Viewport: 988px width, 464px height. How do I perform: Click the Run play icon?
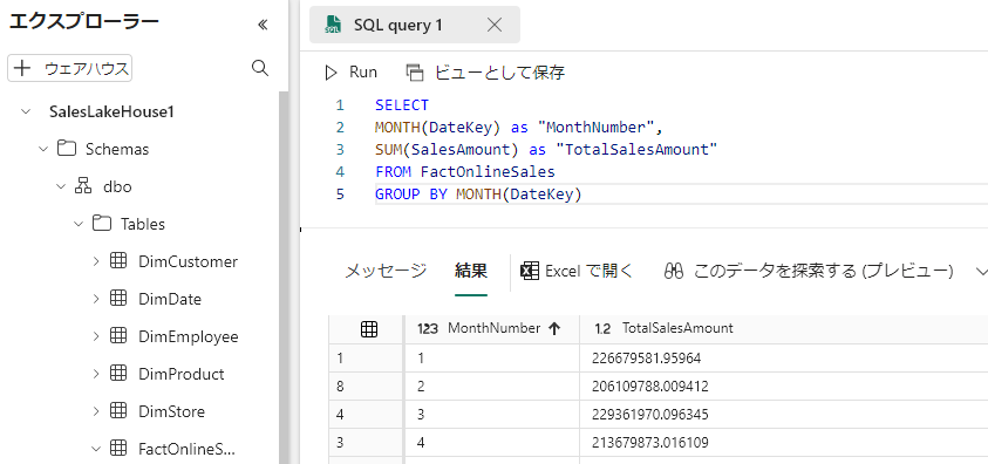tap(331, 72)
